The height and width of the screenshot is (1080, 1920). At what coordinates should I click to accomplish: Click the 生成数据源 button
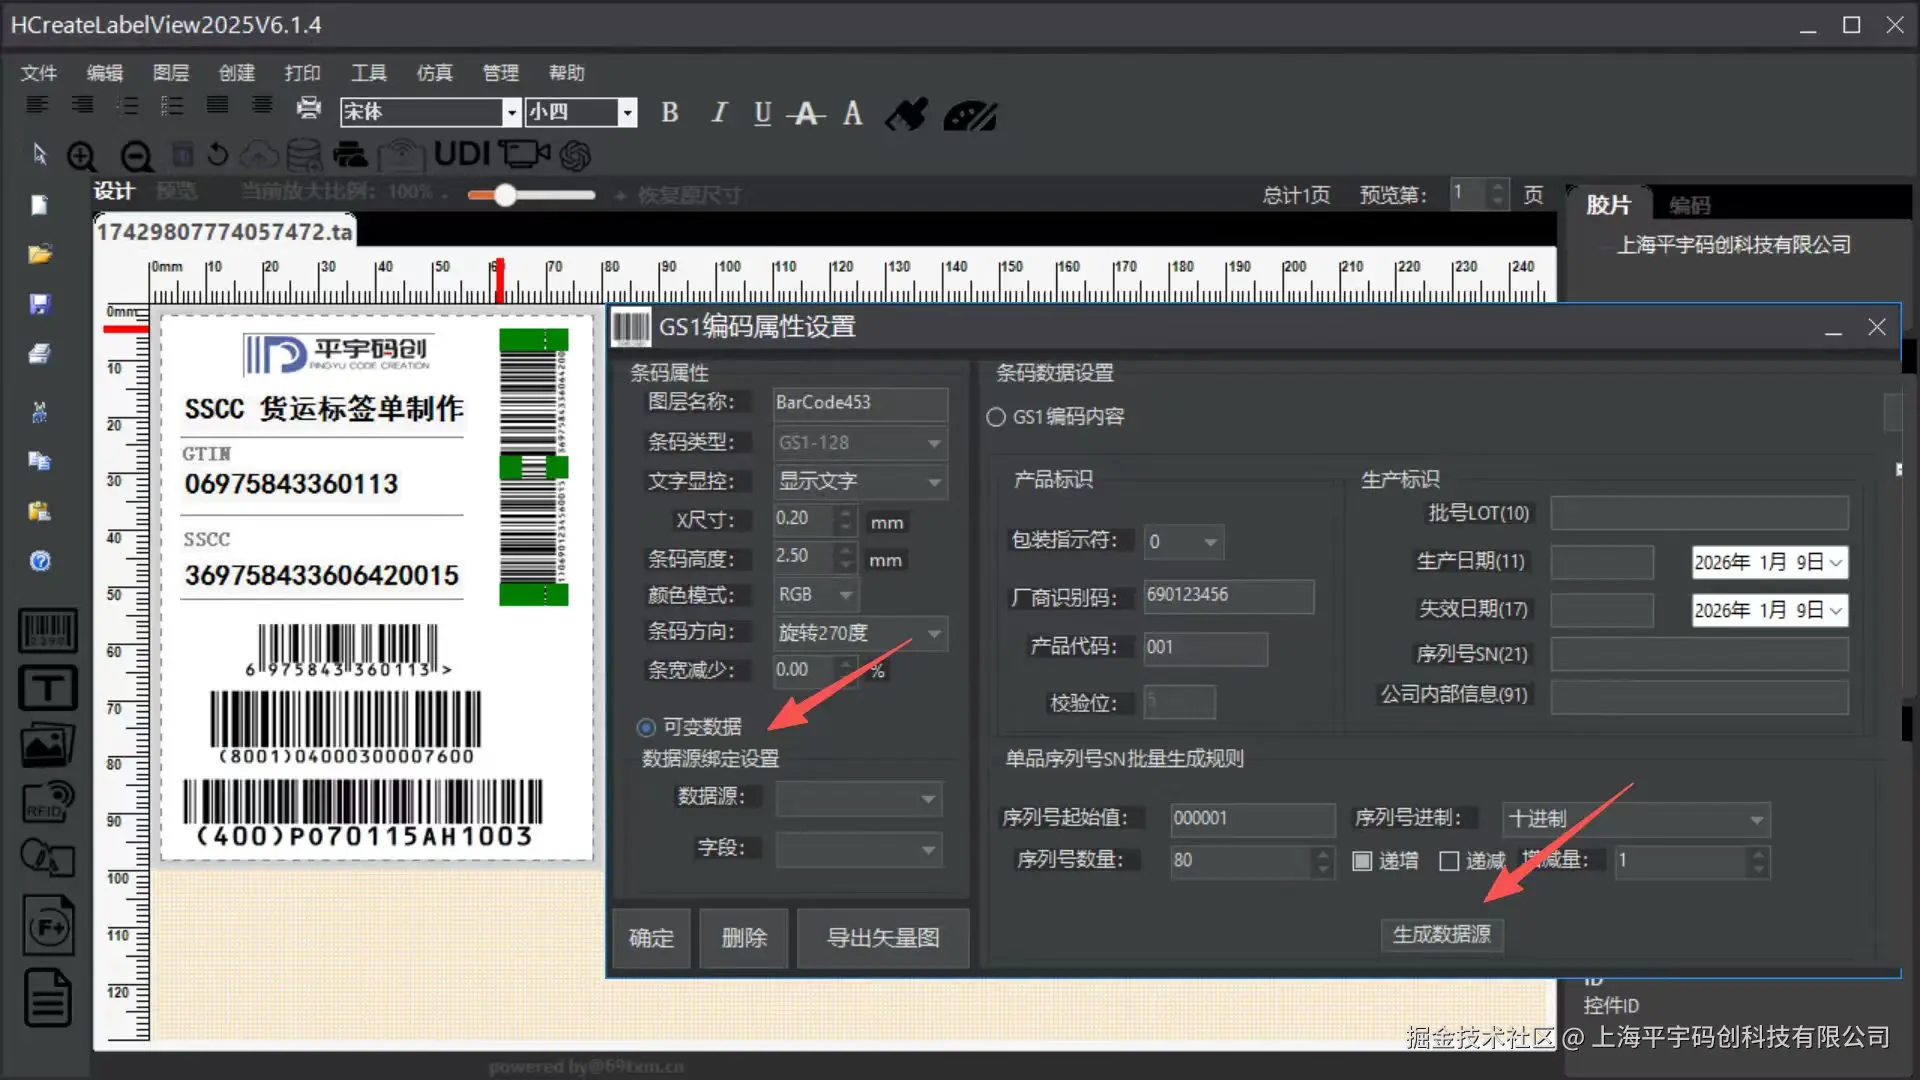(1441, 934)
